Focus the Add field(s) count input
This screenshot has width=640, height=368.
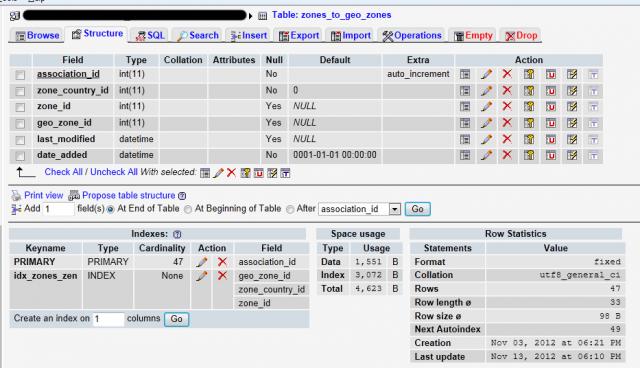pyautogui.click(x=58, y=209)
